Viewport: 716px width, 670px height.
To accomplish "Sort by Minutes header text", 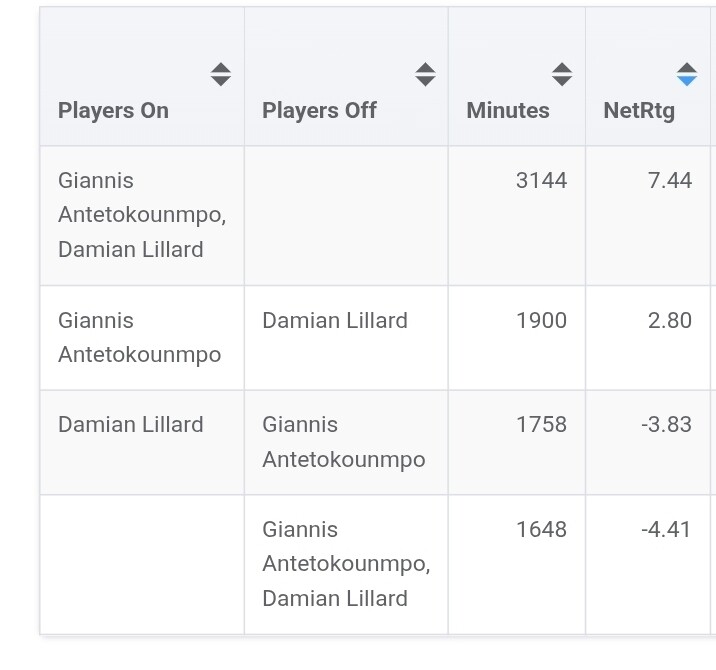I will coord(508,110).
